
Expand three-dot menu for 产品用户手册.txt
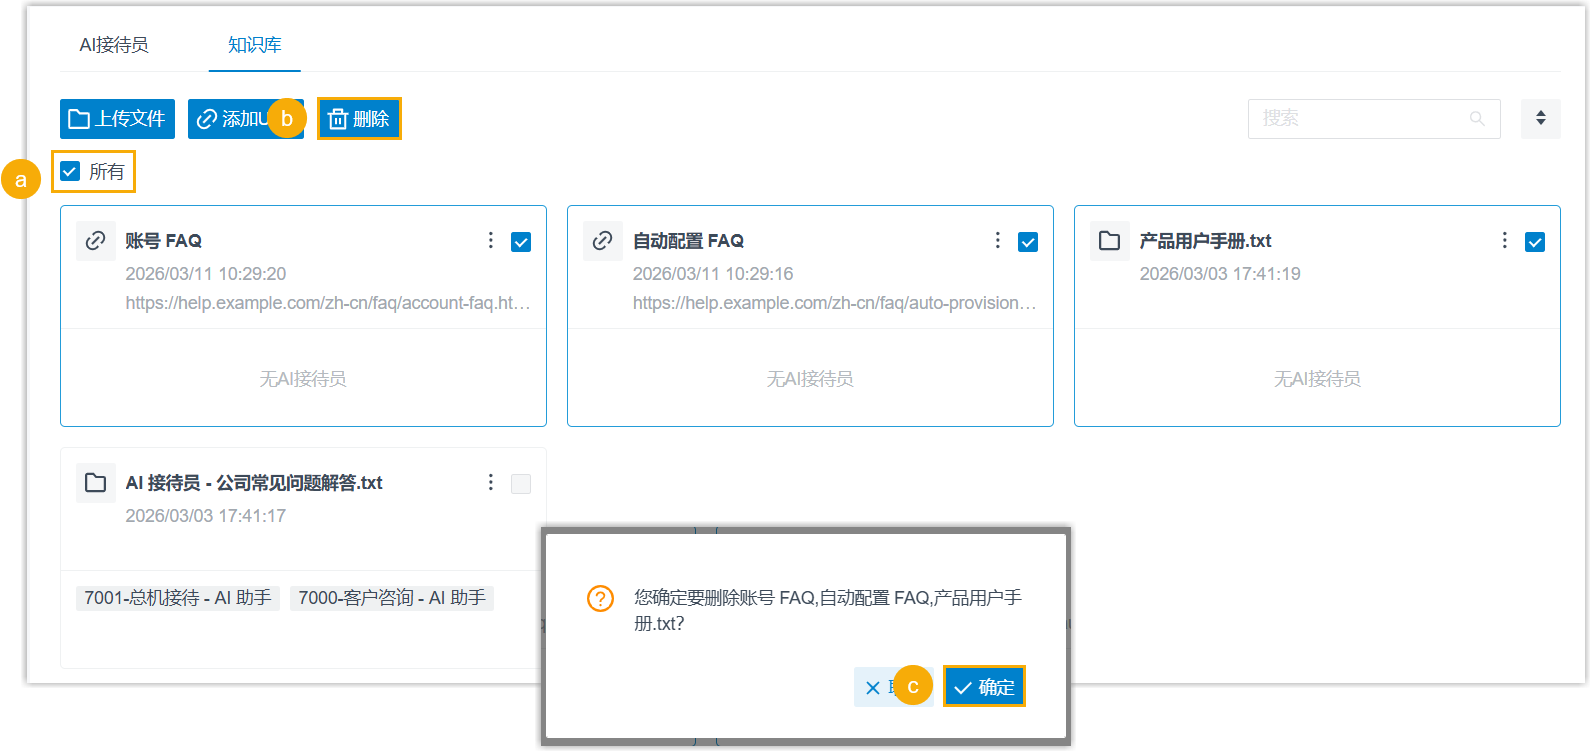click(x=1504, y=241)
